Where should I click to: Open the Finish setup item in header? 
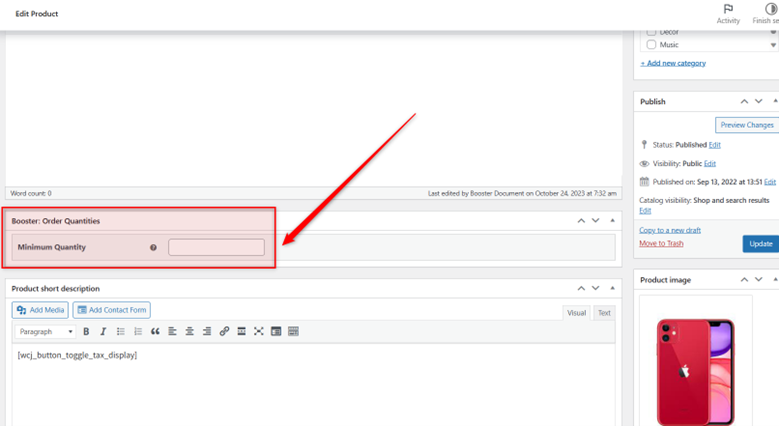click(x=768, y=13)
